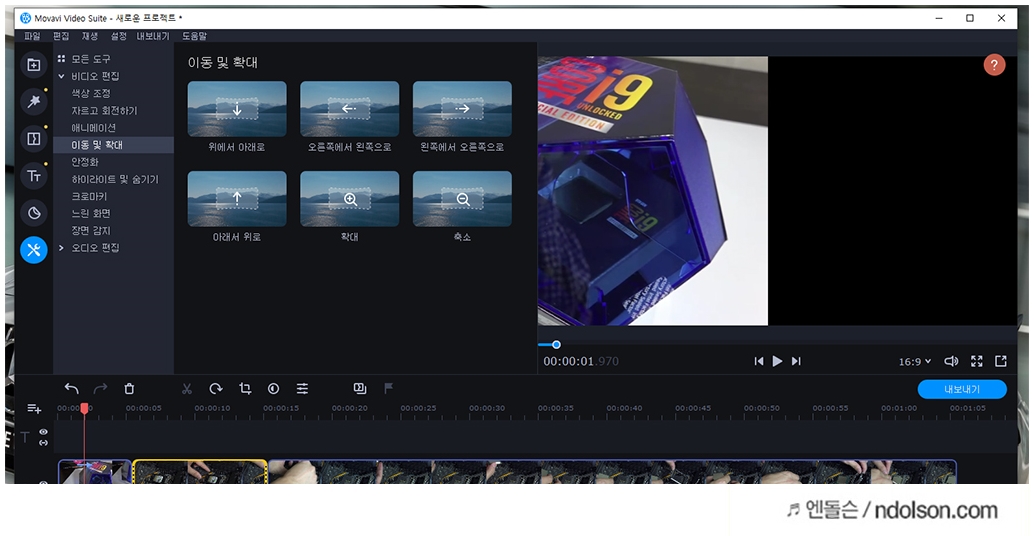Open the 설정 menu
Screen dimensions: 1034x536
[x=118, y=36]
